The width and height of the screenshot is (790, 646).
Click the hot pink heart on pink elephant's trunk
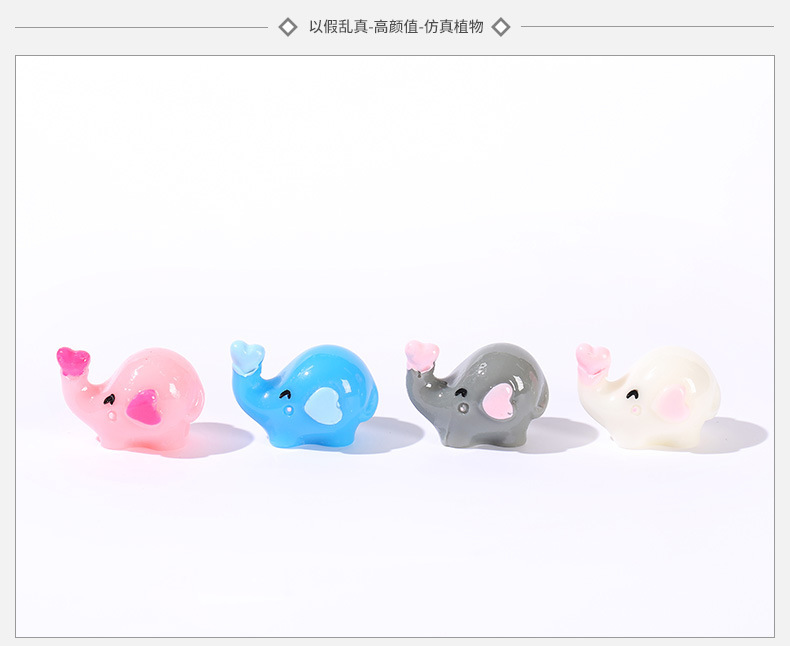[x=73, y=361]
